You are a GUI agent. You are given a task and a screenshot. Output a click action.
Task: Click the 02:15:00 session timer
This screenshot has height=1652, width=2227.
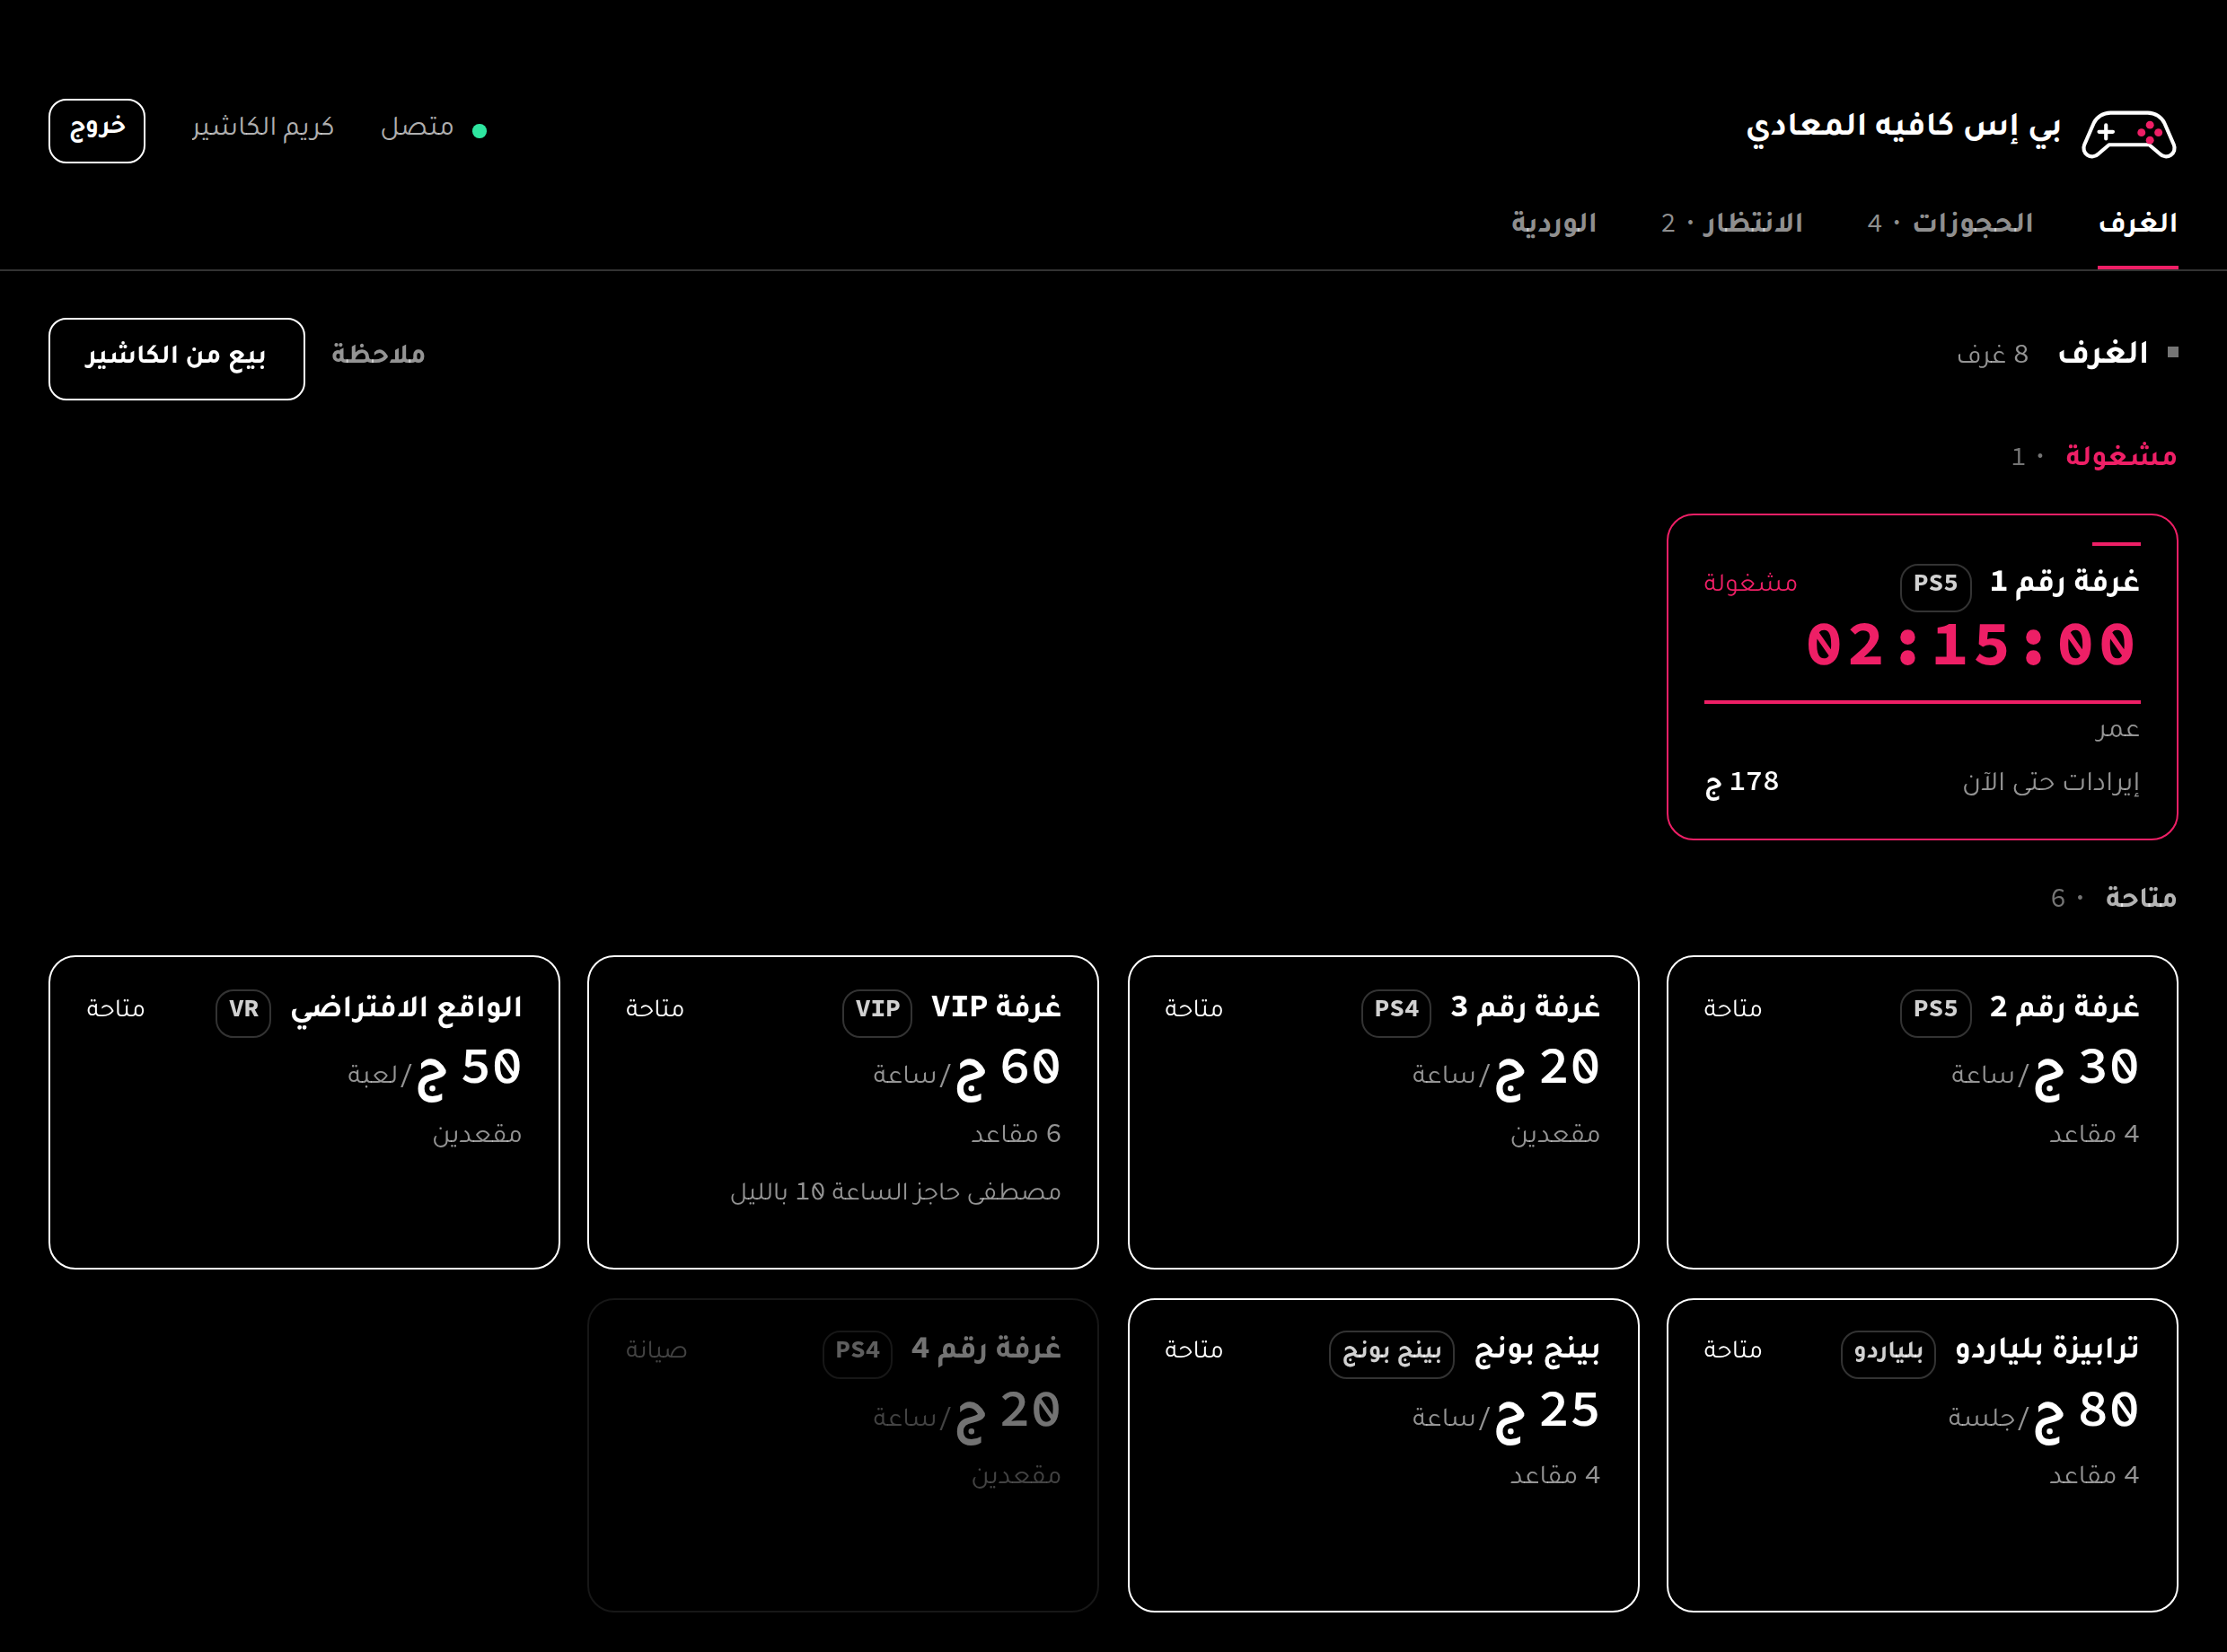1971,645
